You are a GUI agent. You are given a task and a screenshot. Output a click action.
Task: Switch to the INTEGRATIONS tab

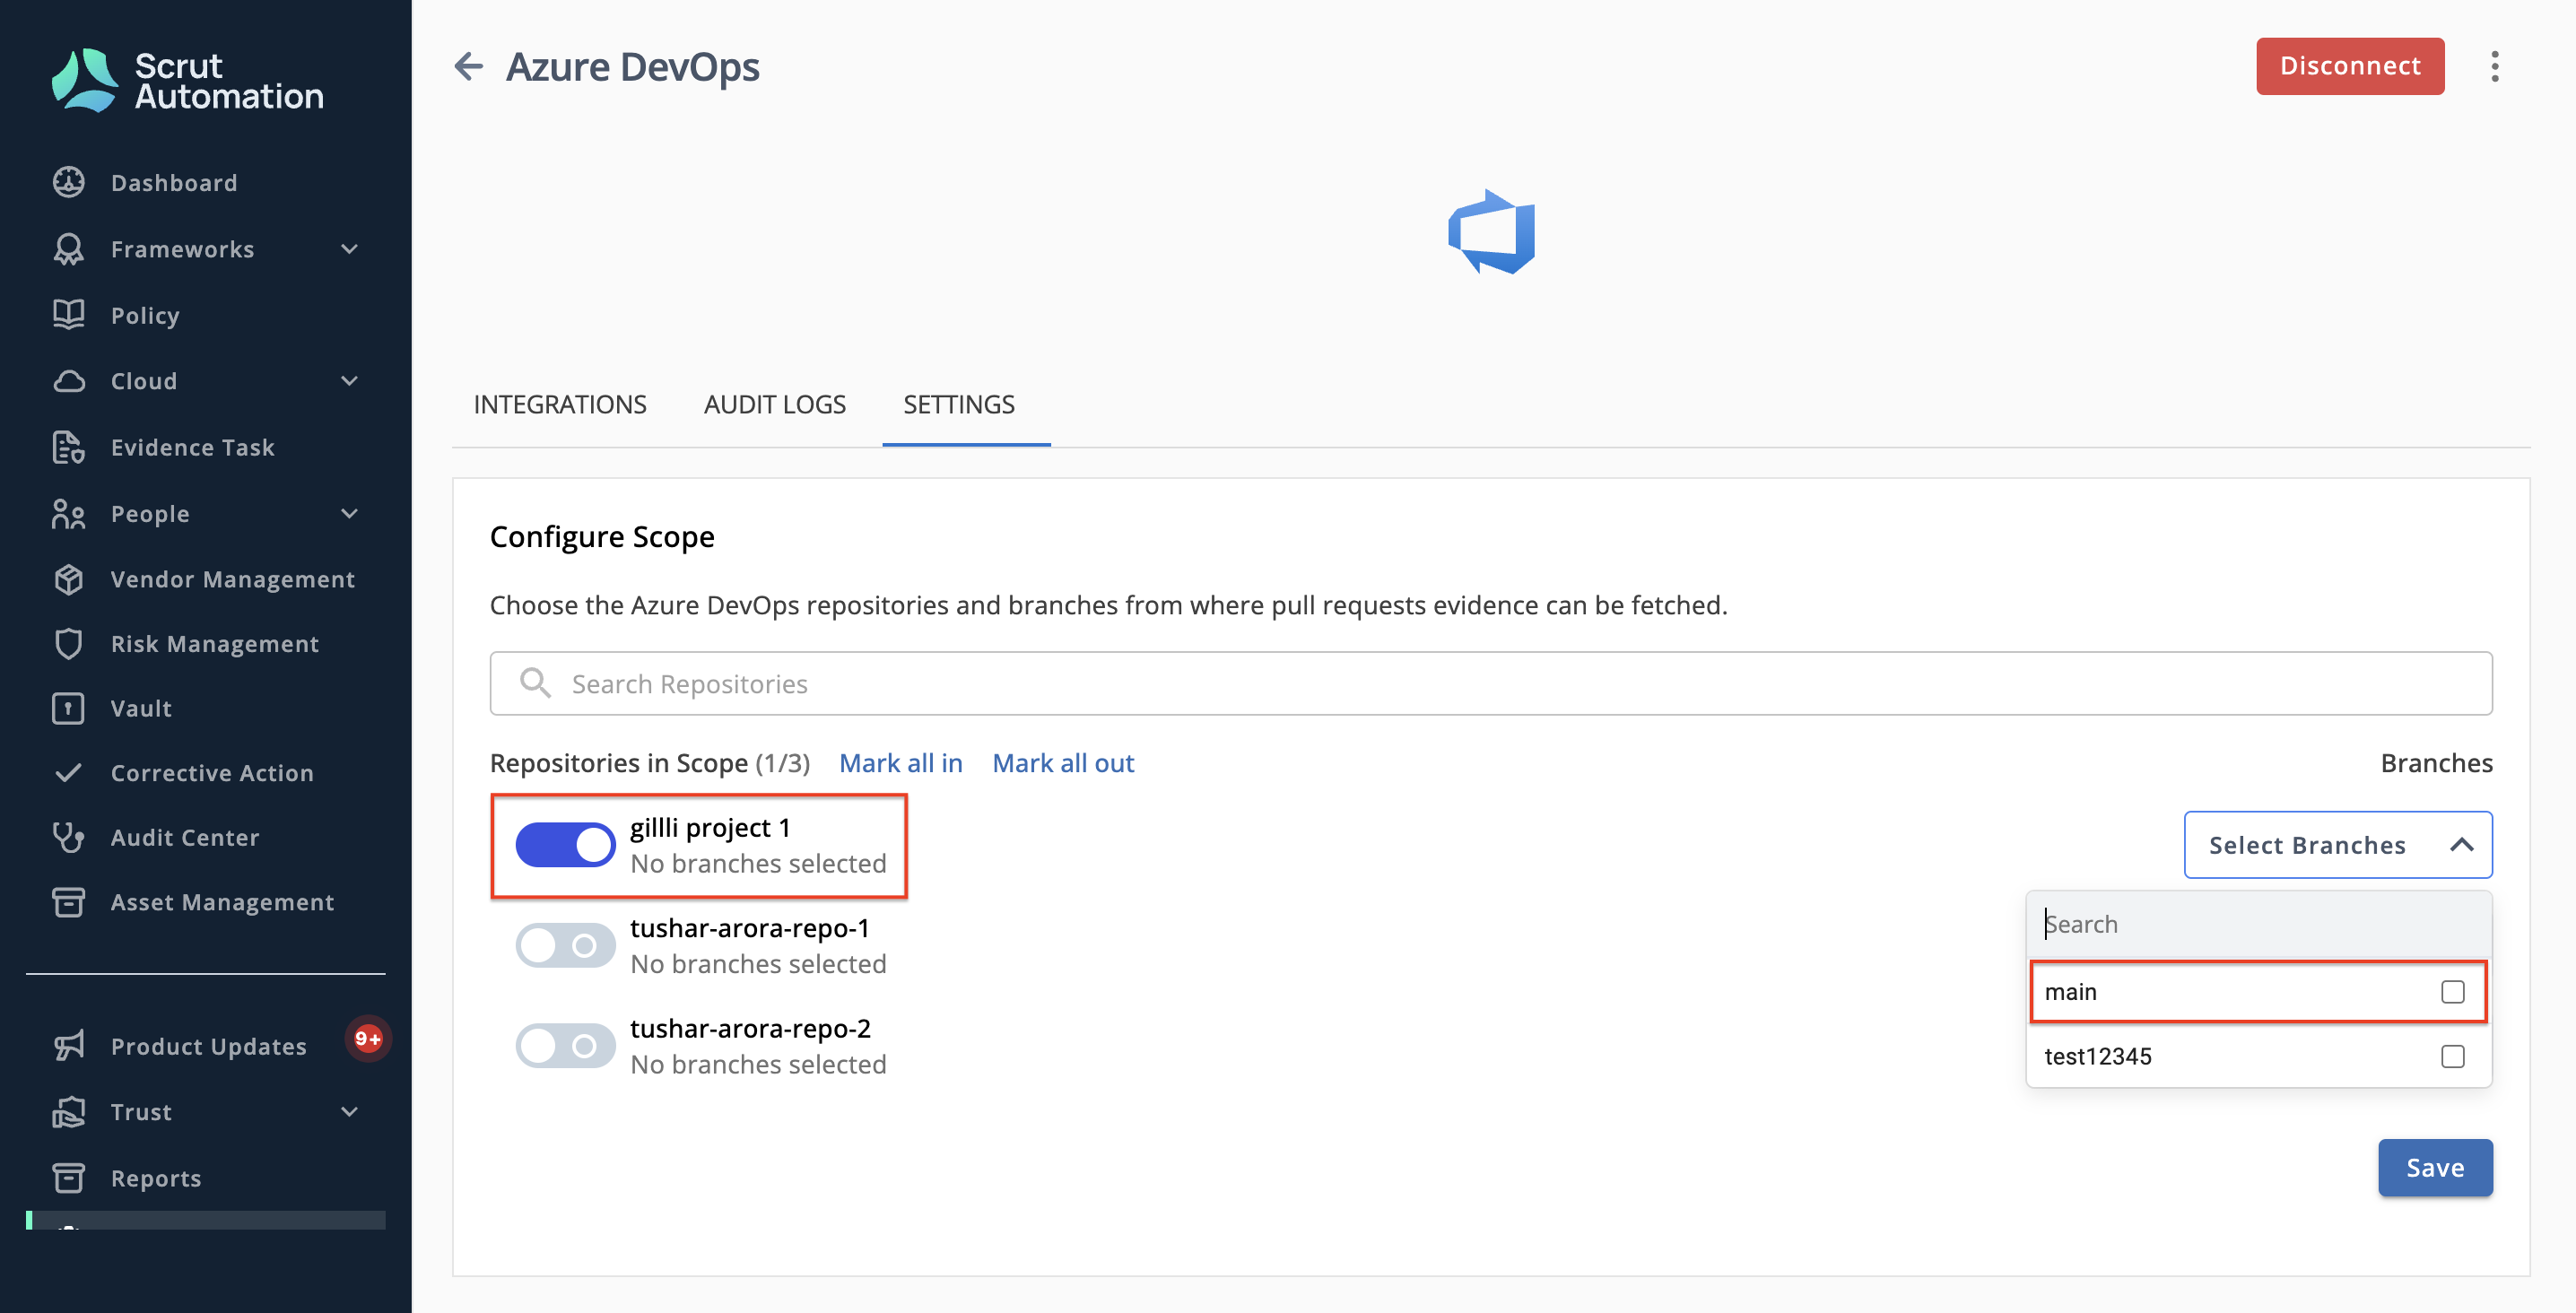(x=560, y=404)
